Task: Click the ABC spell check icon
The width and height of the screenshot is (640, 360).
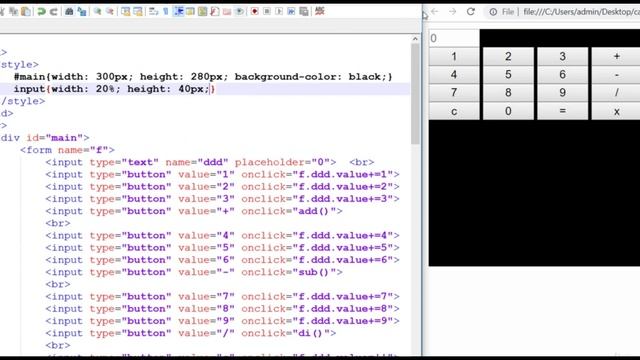Action: tap(320, 11)
